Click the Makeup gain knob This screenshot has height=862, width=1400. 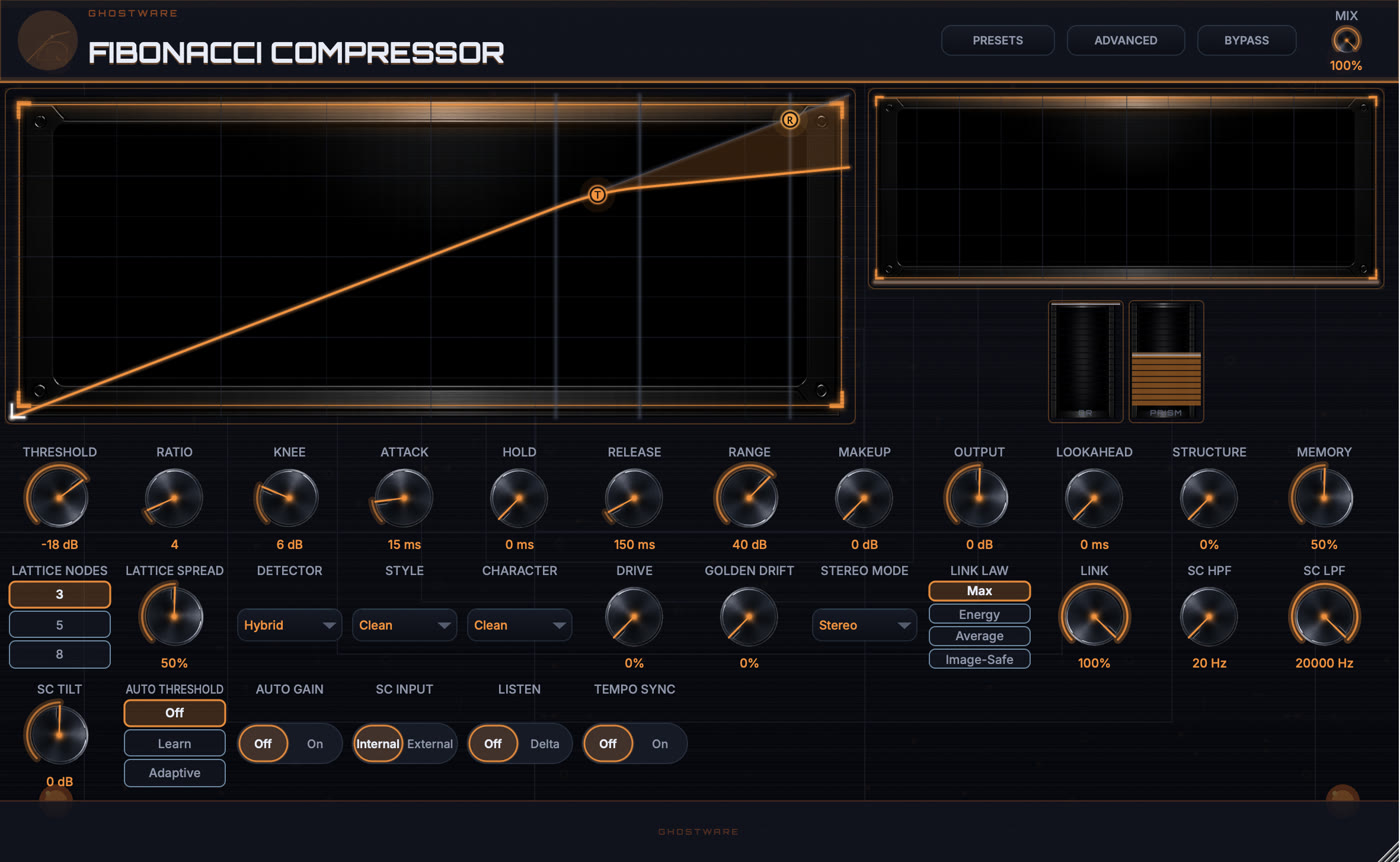(x=864, y=497)
